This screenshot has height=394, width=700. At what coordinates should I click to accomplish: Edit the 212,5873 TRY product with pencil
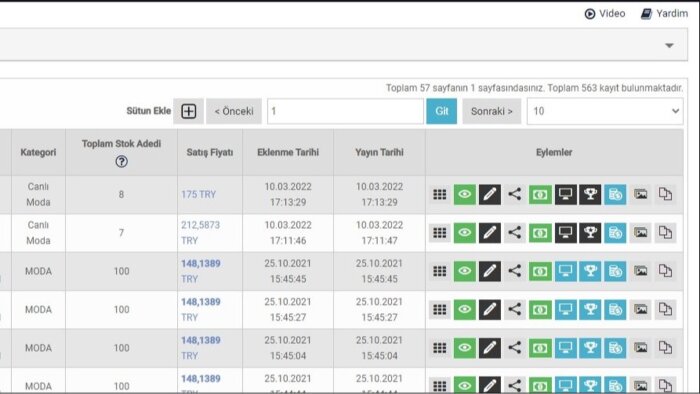490,232
